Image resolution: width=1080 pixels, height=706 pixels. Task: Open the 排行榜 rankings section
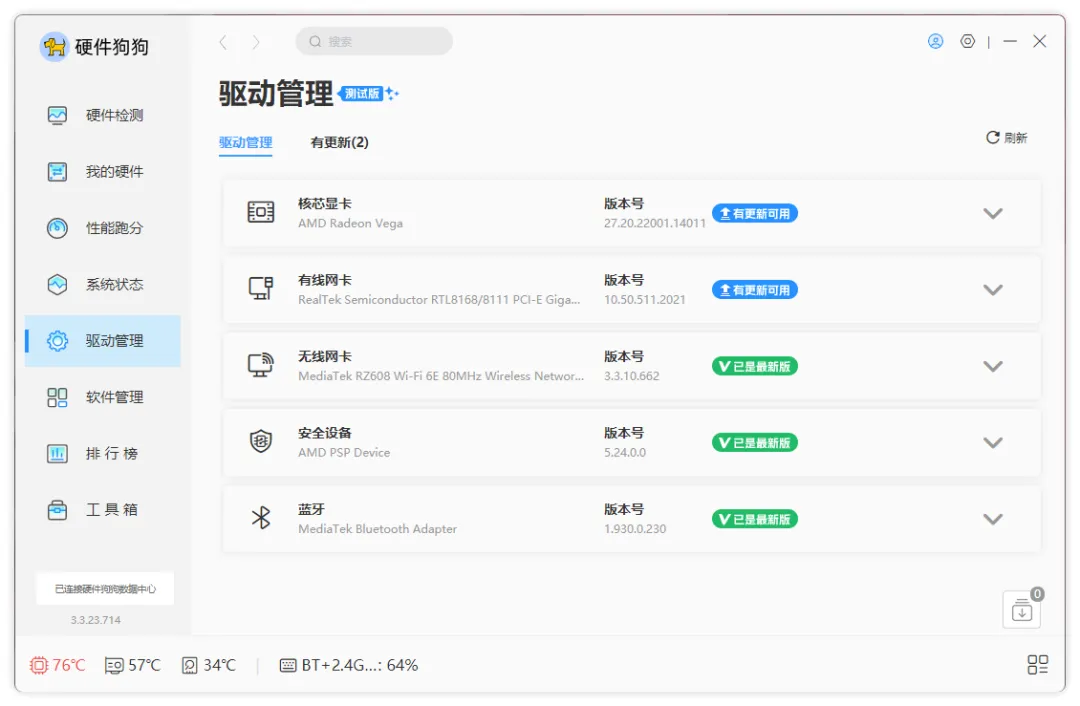(x=101, y=453)
